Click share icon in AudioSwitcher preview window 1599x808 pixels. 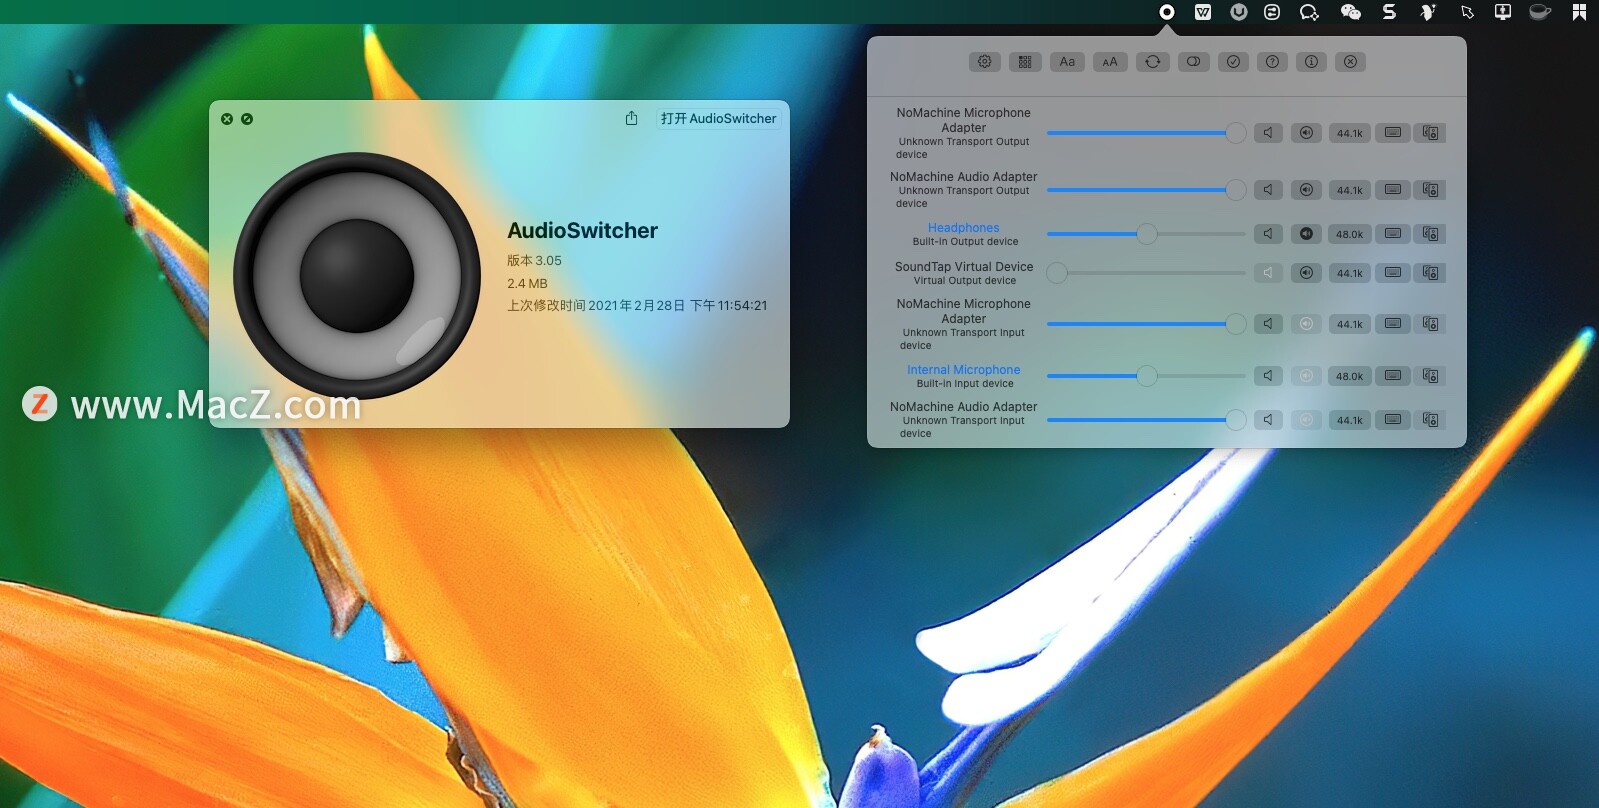click(x=631, y=118)
